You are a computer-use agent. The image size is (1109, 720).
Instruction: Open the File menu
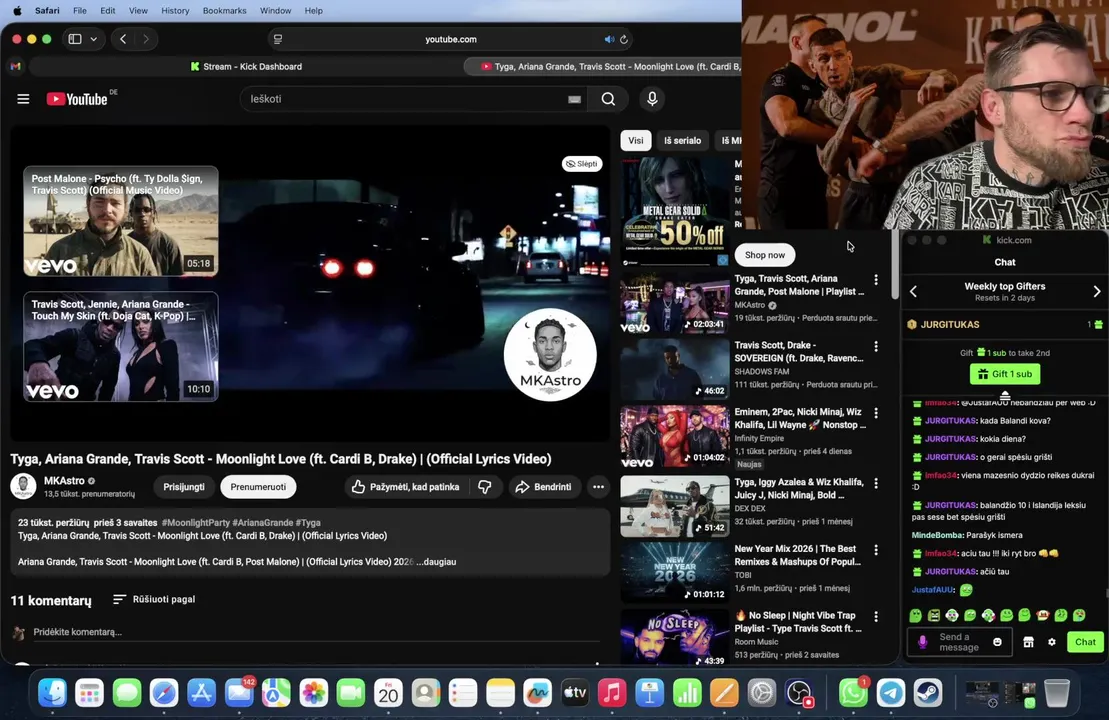pyautogui.click(x=80, y=11)
